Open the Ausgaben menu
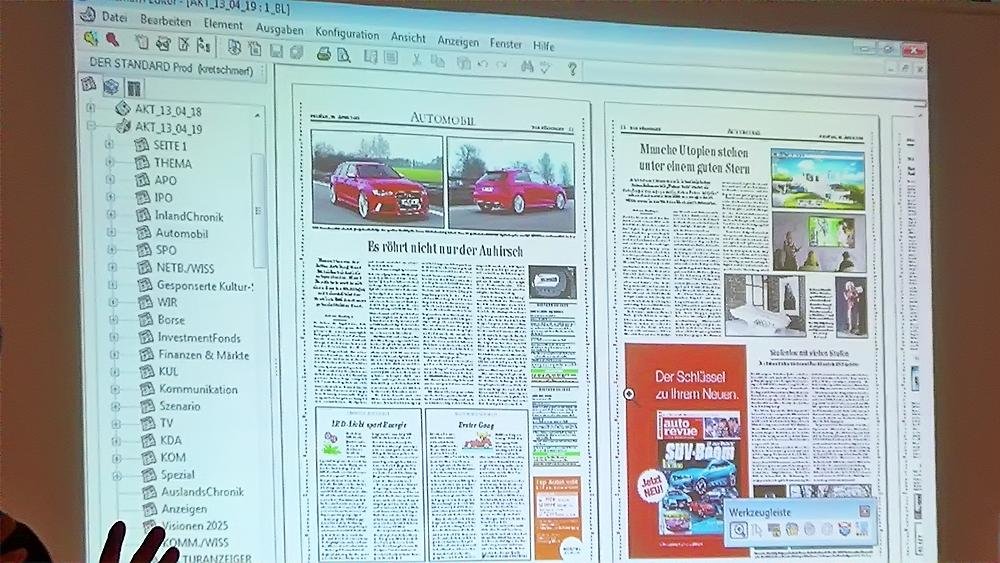The image size is (1000, 563). pyautogui.click(x=279, y=29)
